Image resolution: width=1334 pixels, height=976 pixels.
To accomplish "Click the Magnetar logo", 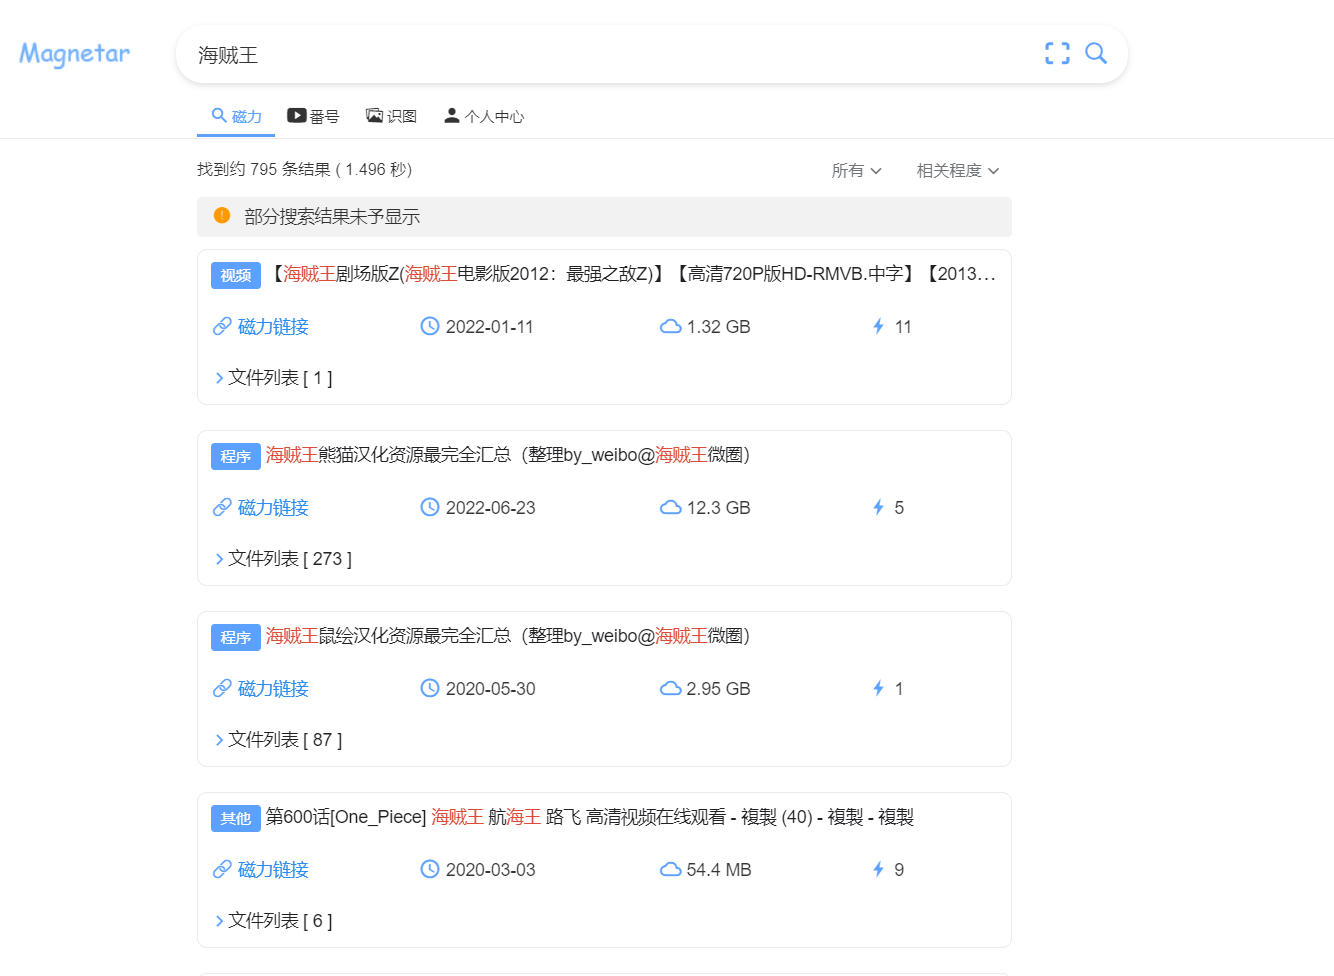I will [73, 54].
